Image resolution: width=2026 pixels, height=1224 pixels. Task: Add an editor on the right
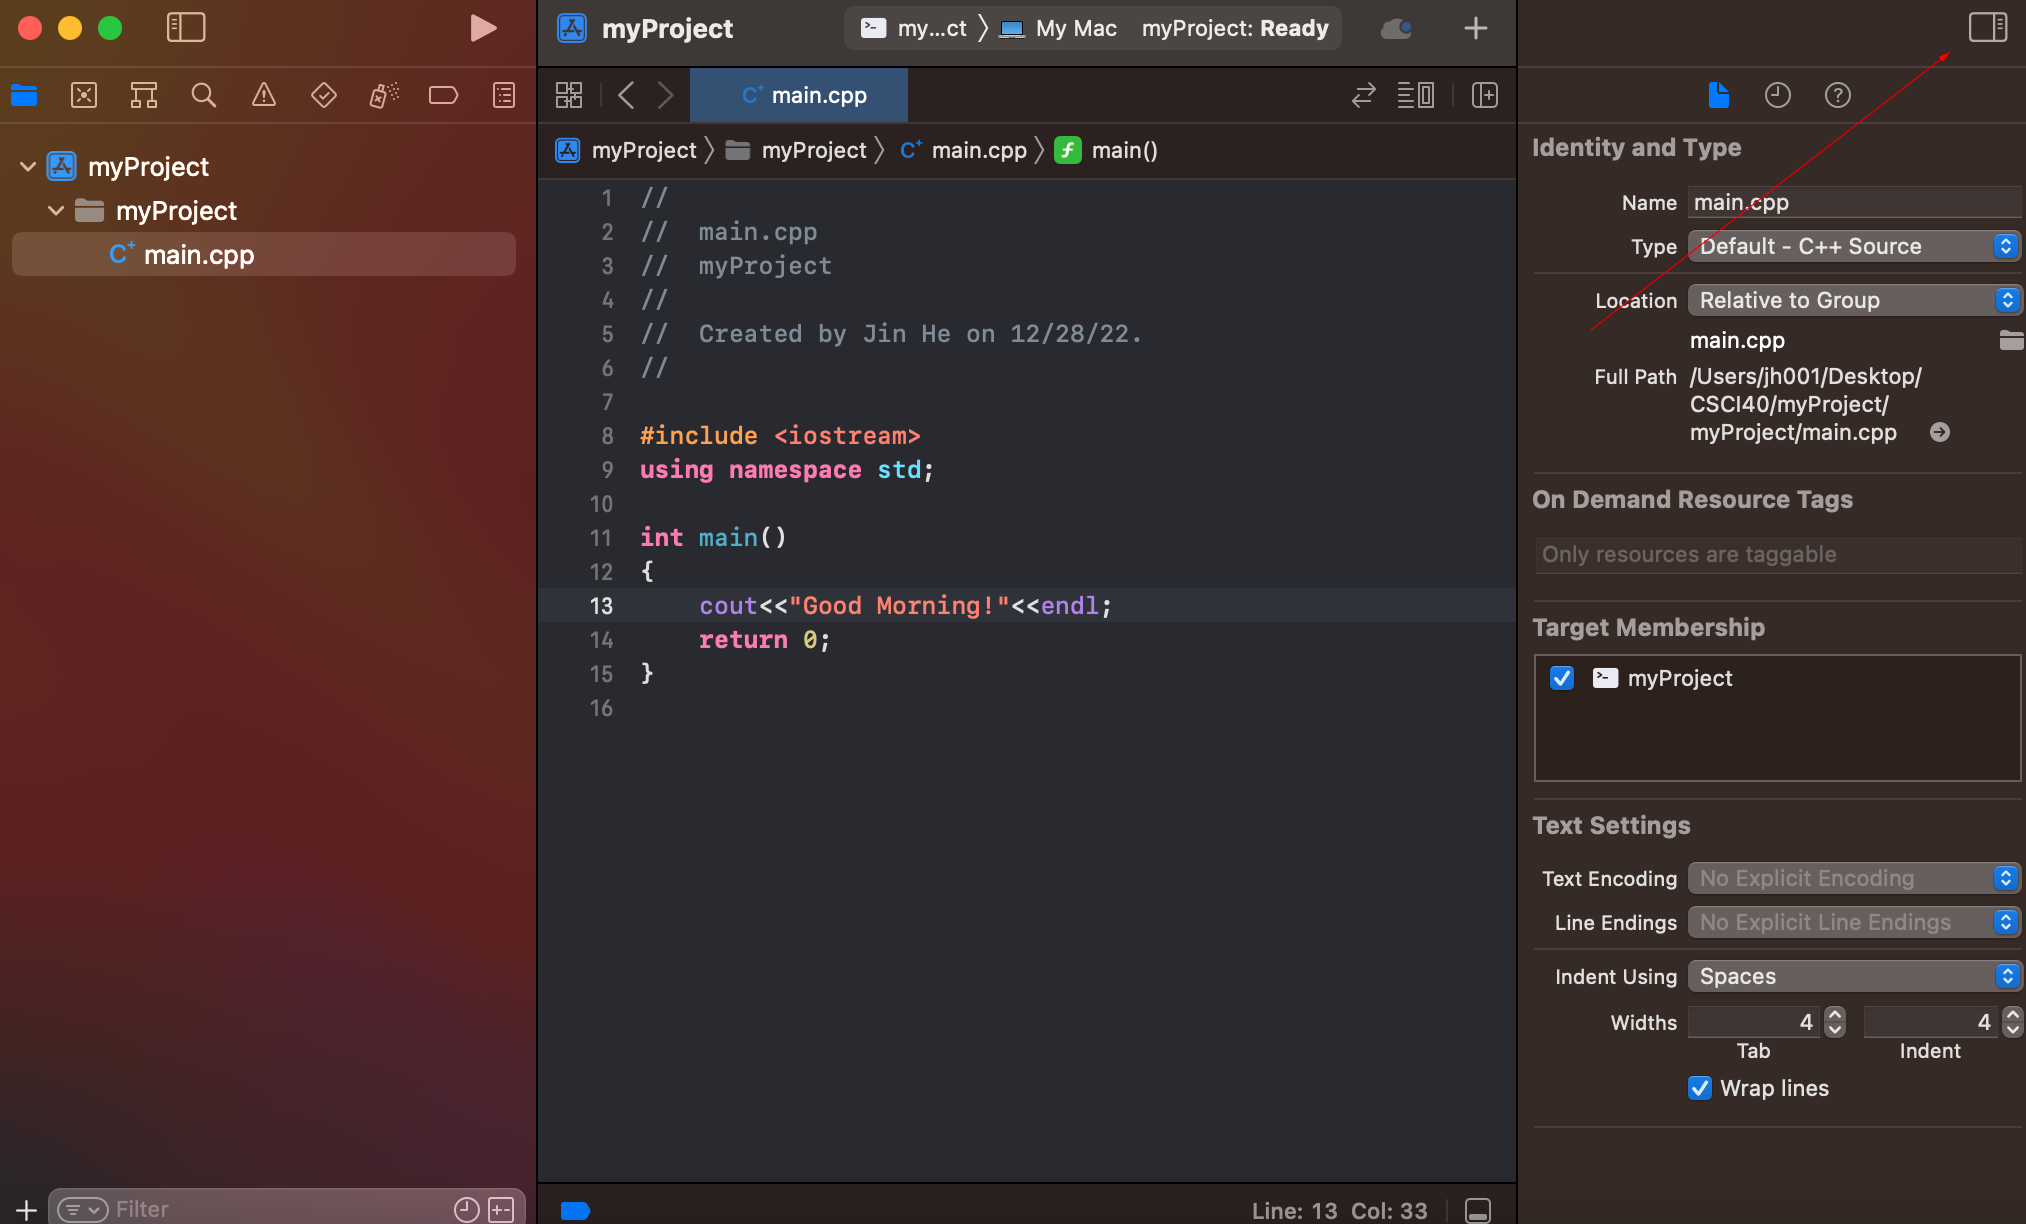1485,95
